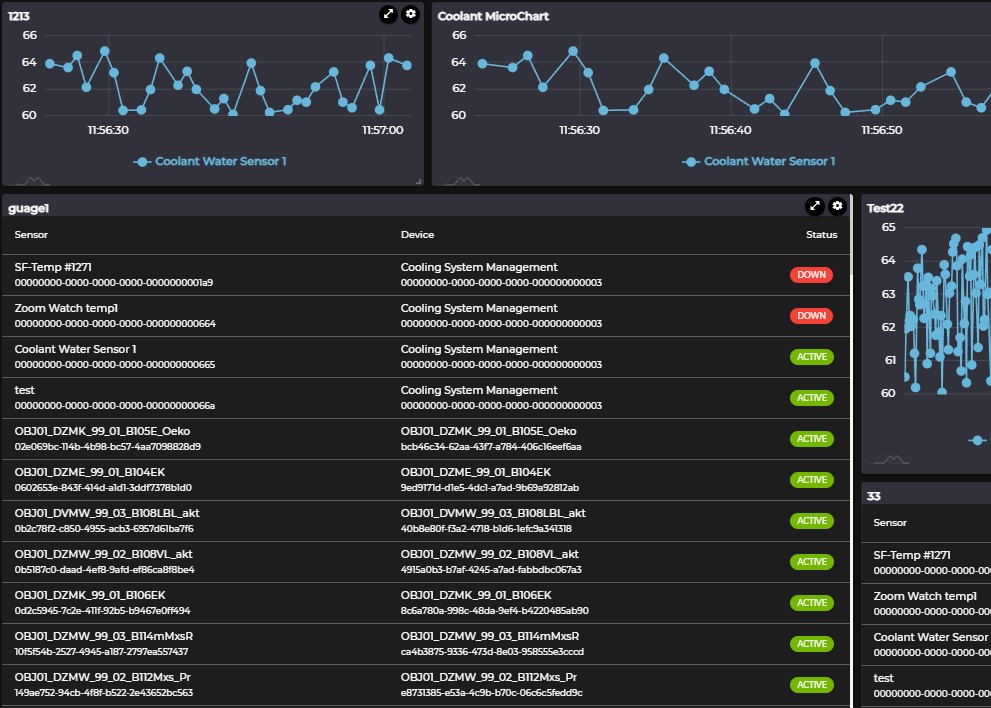The height and width of the screenshot is (708, 991).
Task: Click the ACTIVE badge for OBJ01_DZME_99_01_B104EK
Action: point(811,480)
